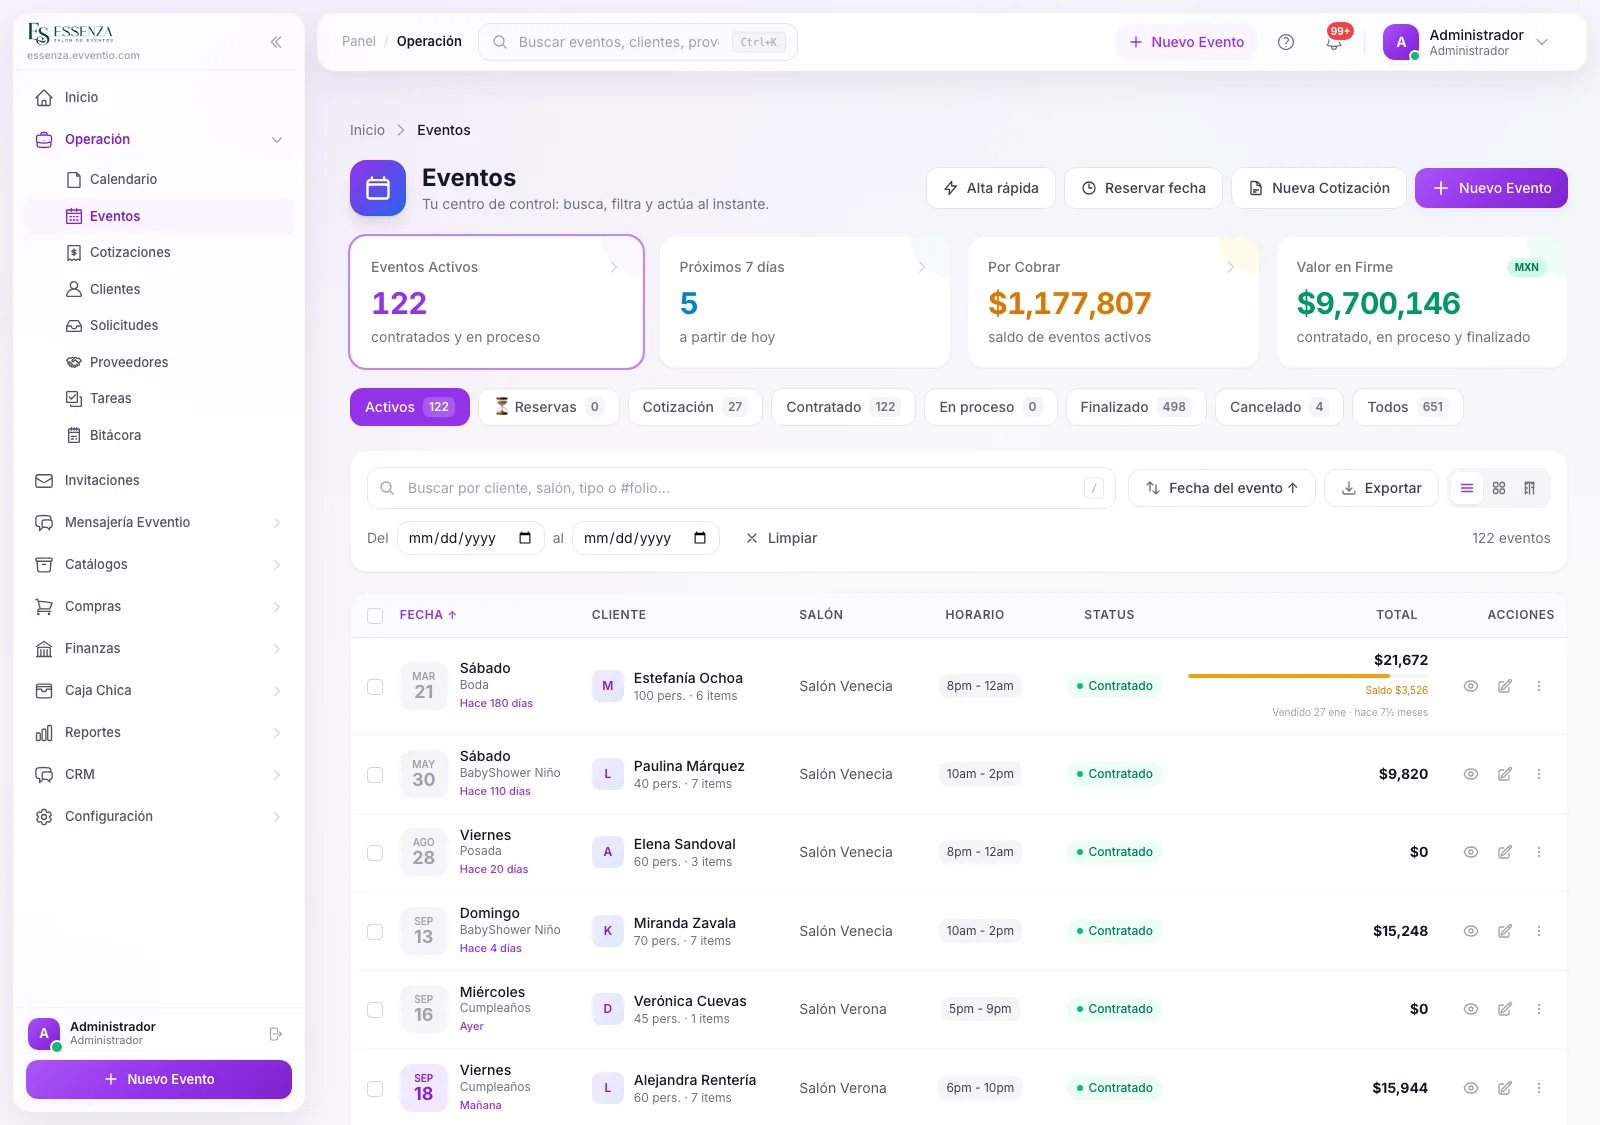Open Proveedores in the sidebar
Viewport: 1600px width, 1125px height.
(x=159, y=362)
